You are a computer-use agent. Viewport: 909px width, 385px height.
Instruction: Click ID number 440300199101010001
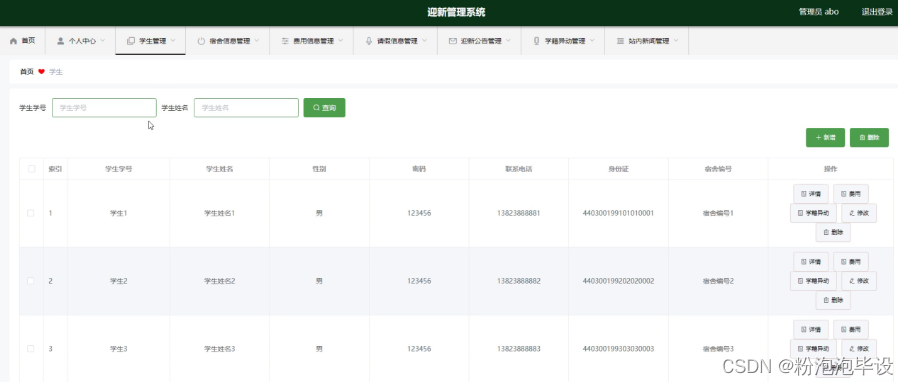(618, 213)
